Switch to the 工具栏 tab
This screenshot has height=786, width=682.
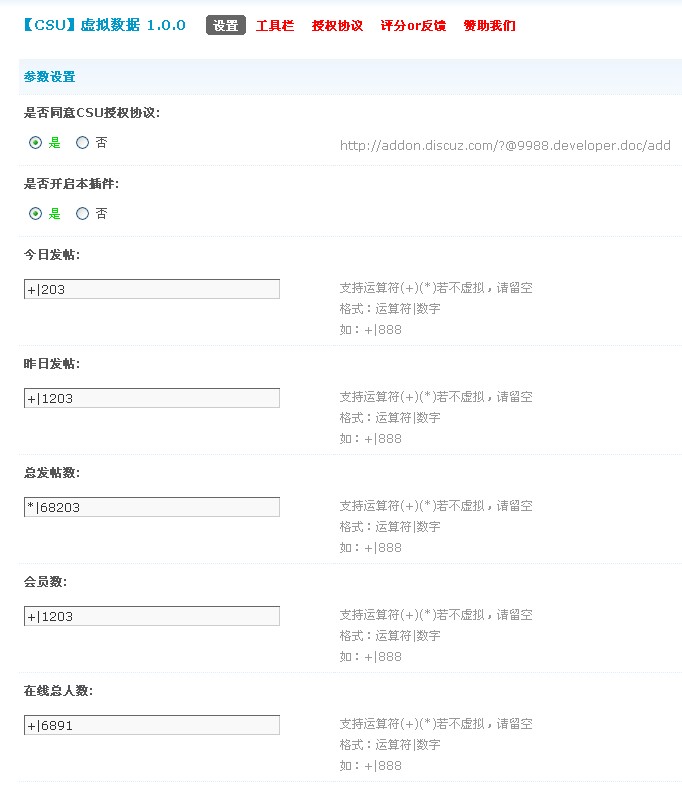point(275,26)
